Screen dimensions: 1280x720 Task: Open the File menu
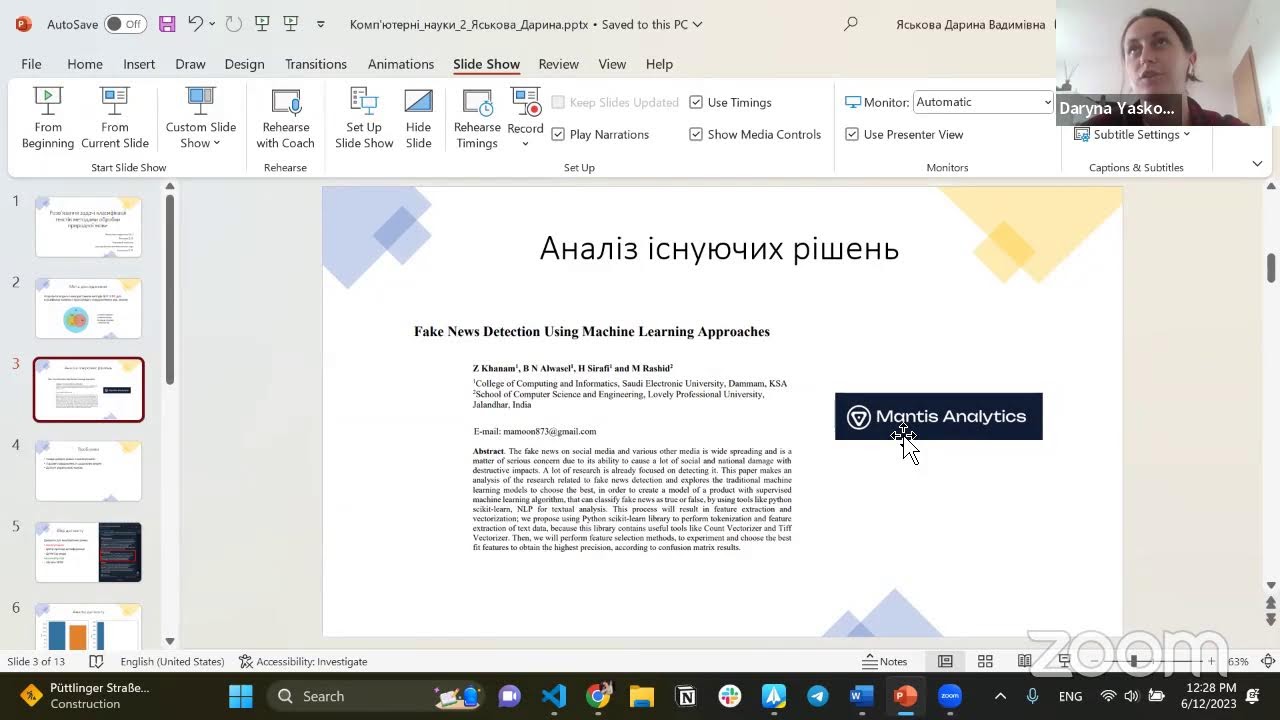31,64
